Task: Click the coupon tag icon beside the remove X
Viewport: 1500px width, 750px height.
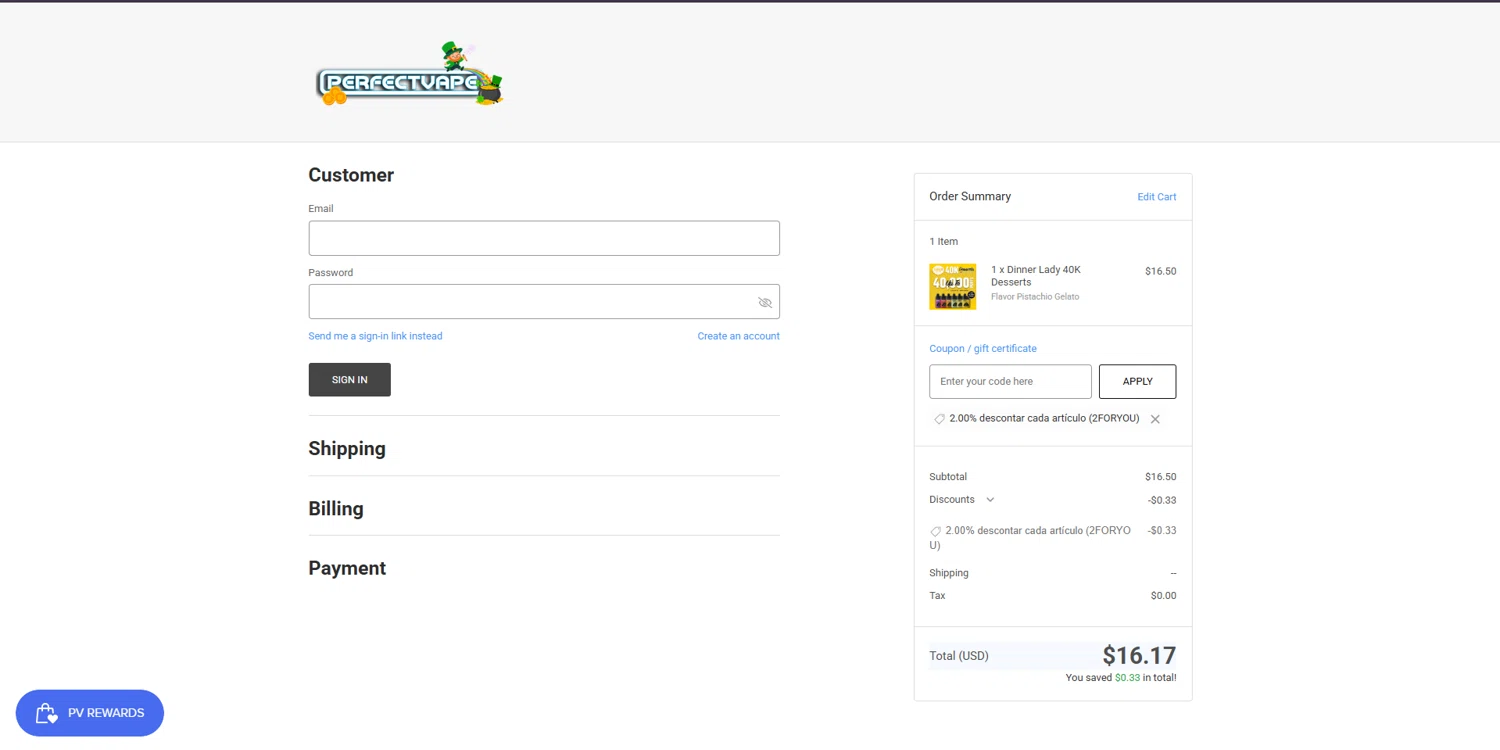Action: (x=939, y=419)
